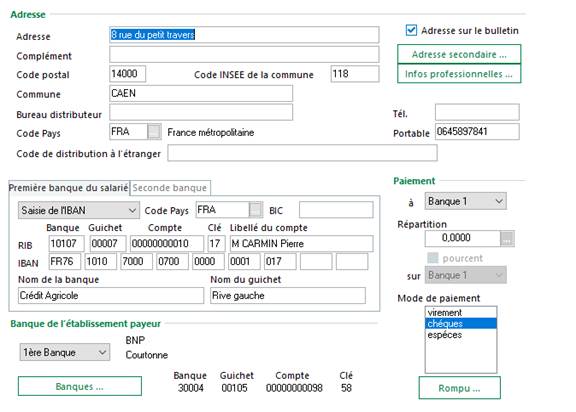Open bank Code Pays lookup beside BIC
This screenshot has width=576, height=412.
[256, 210]
